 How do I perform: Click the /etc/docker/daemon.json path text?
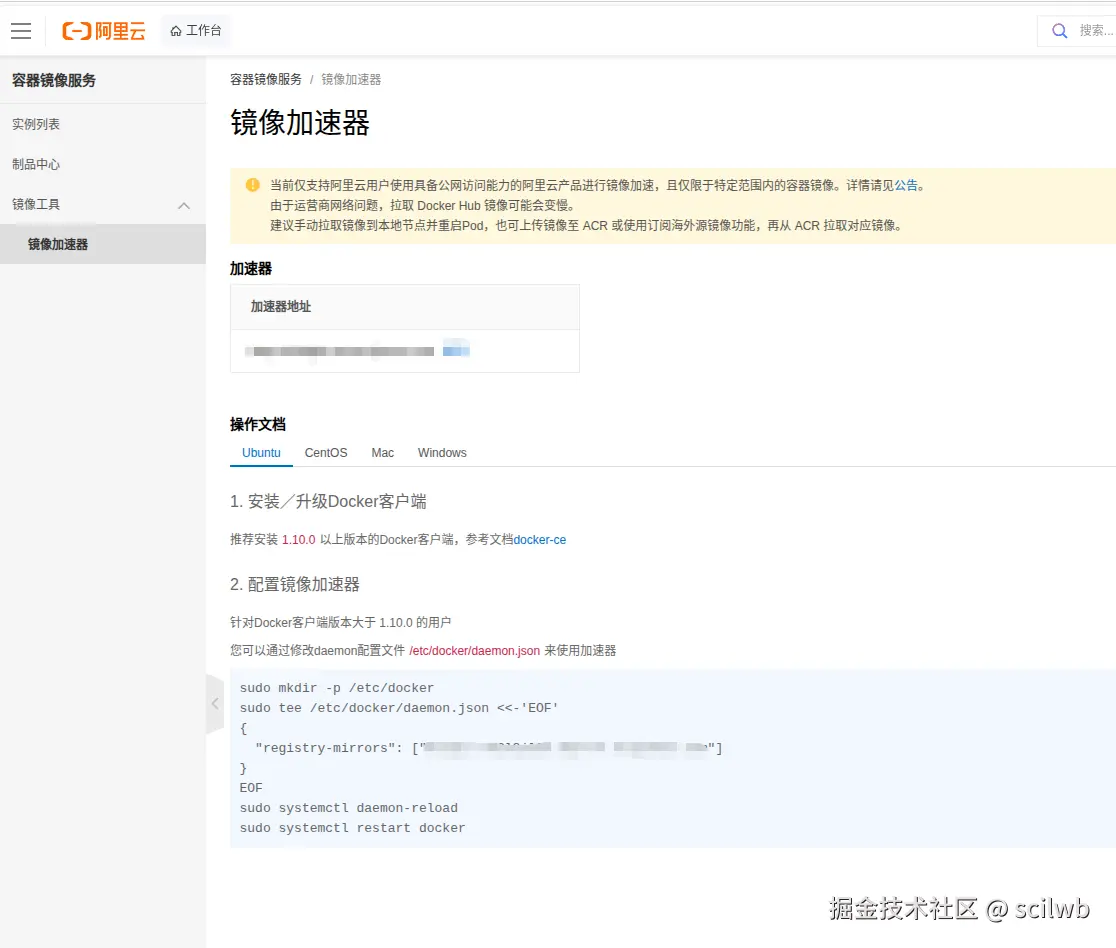point(474,651)
